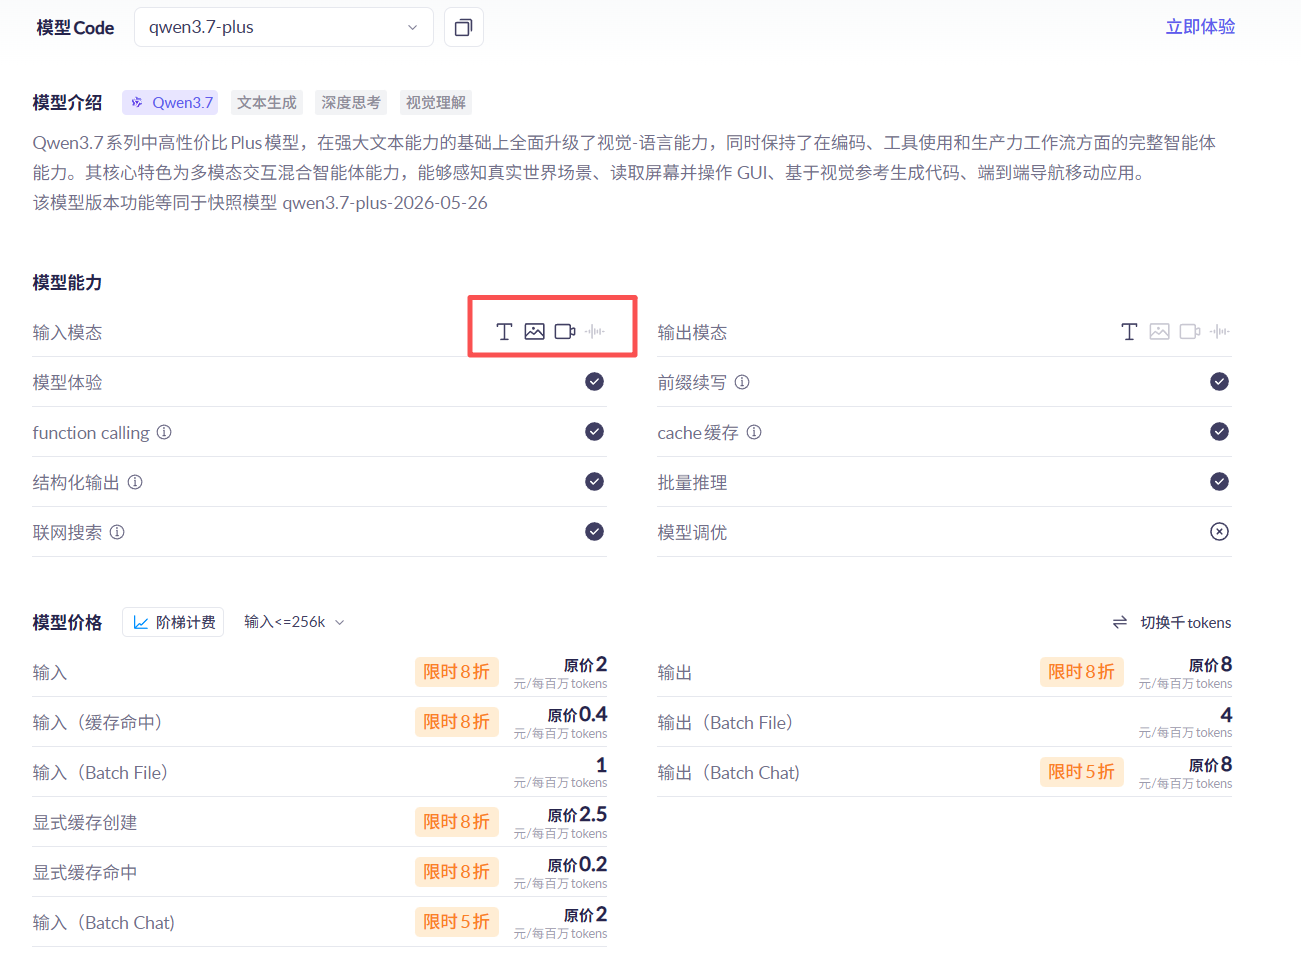This screenshot has height=970, width=1301.
Task: Click the price 4 for 输出（Batch File）
Action: (x=1226, y=715)
